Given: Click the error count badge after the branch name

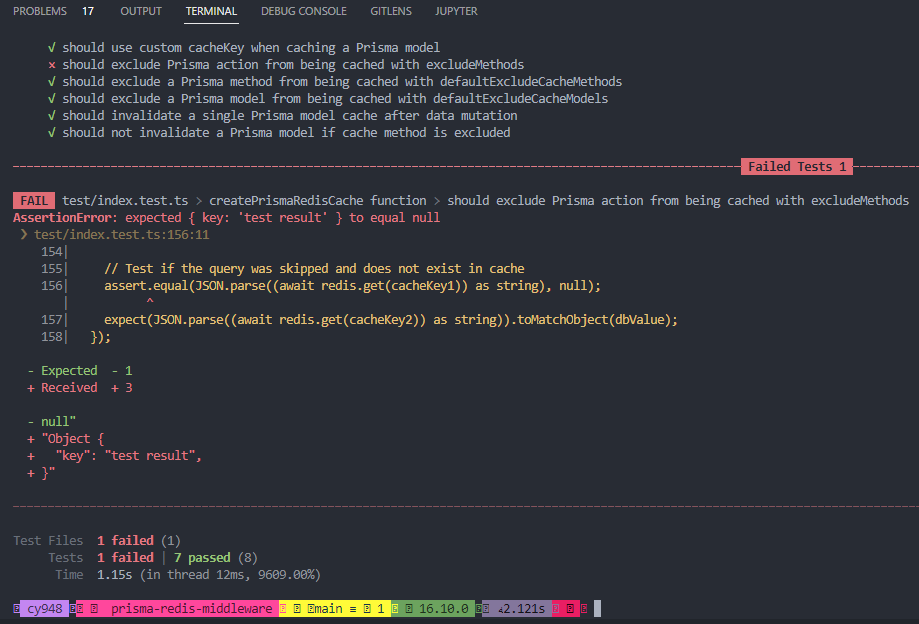Looking at the screenshot, I should click(377, 608).
